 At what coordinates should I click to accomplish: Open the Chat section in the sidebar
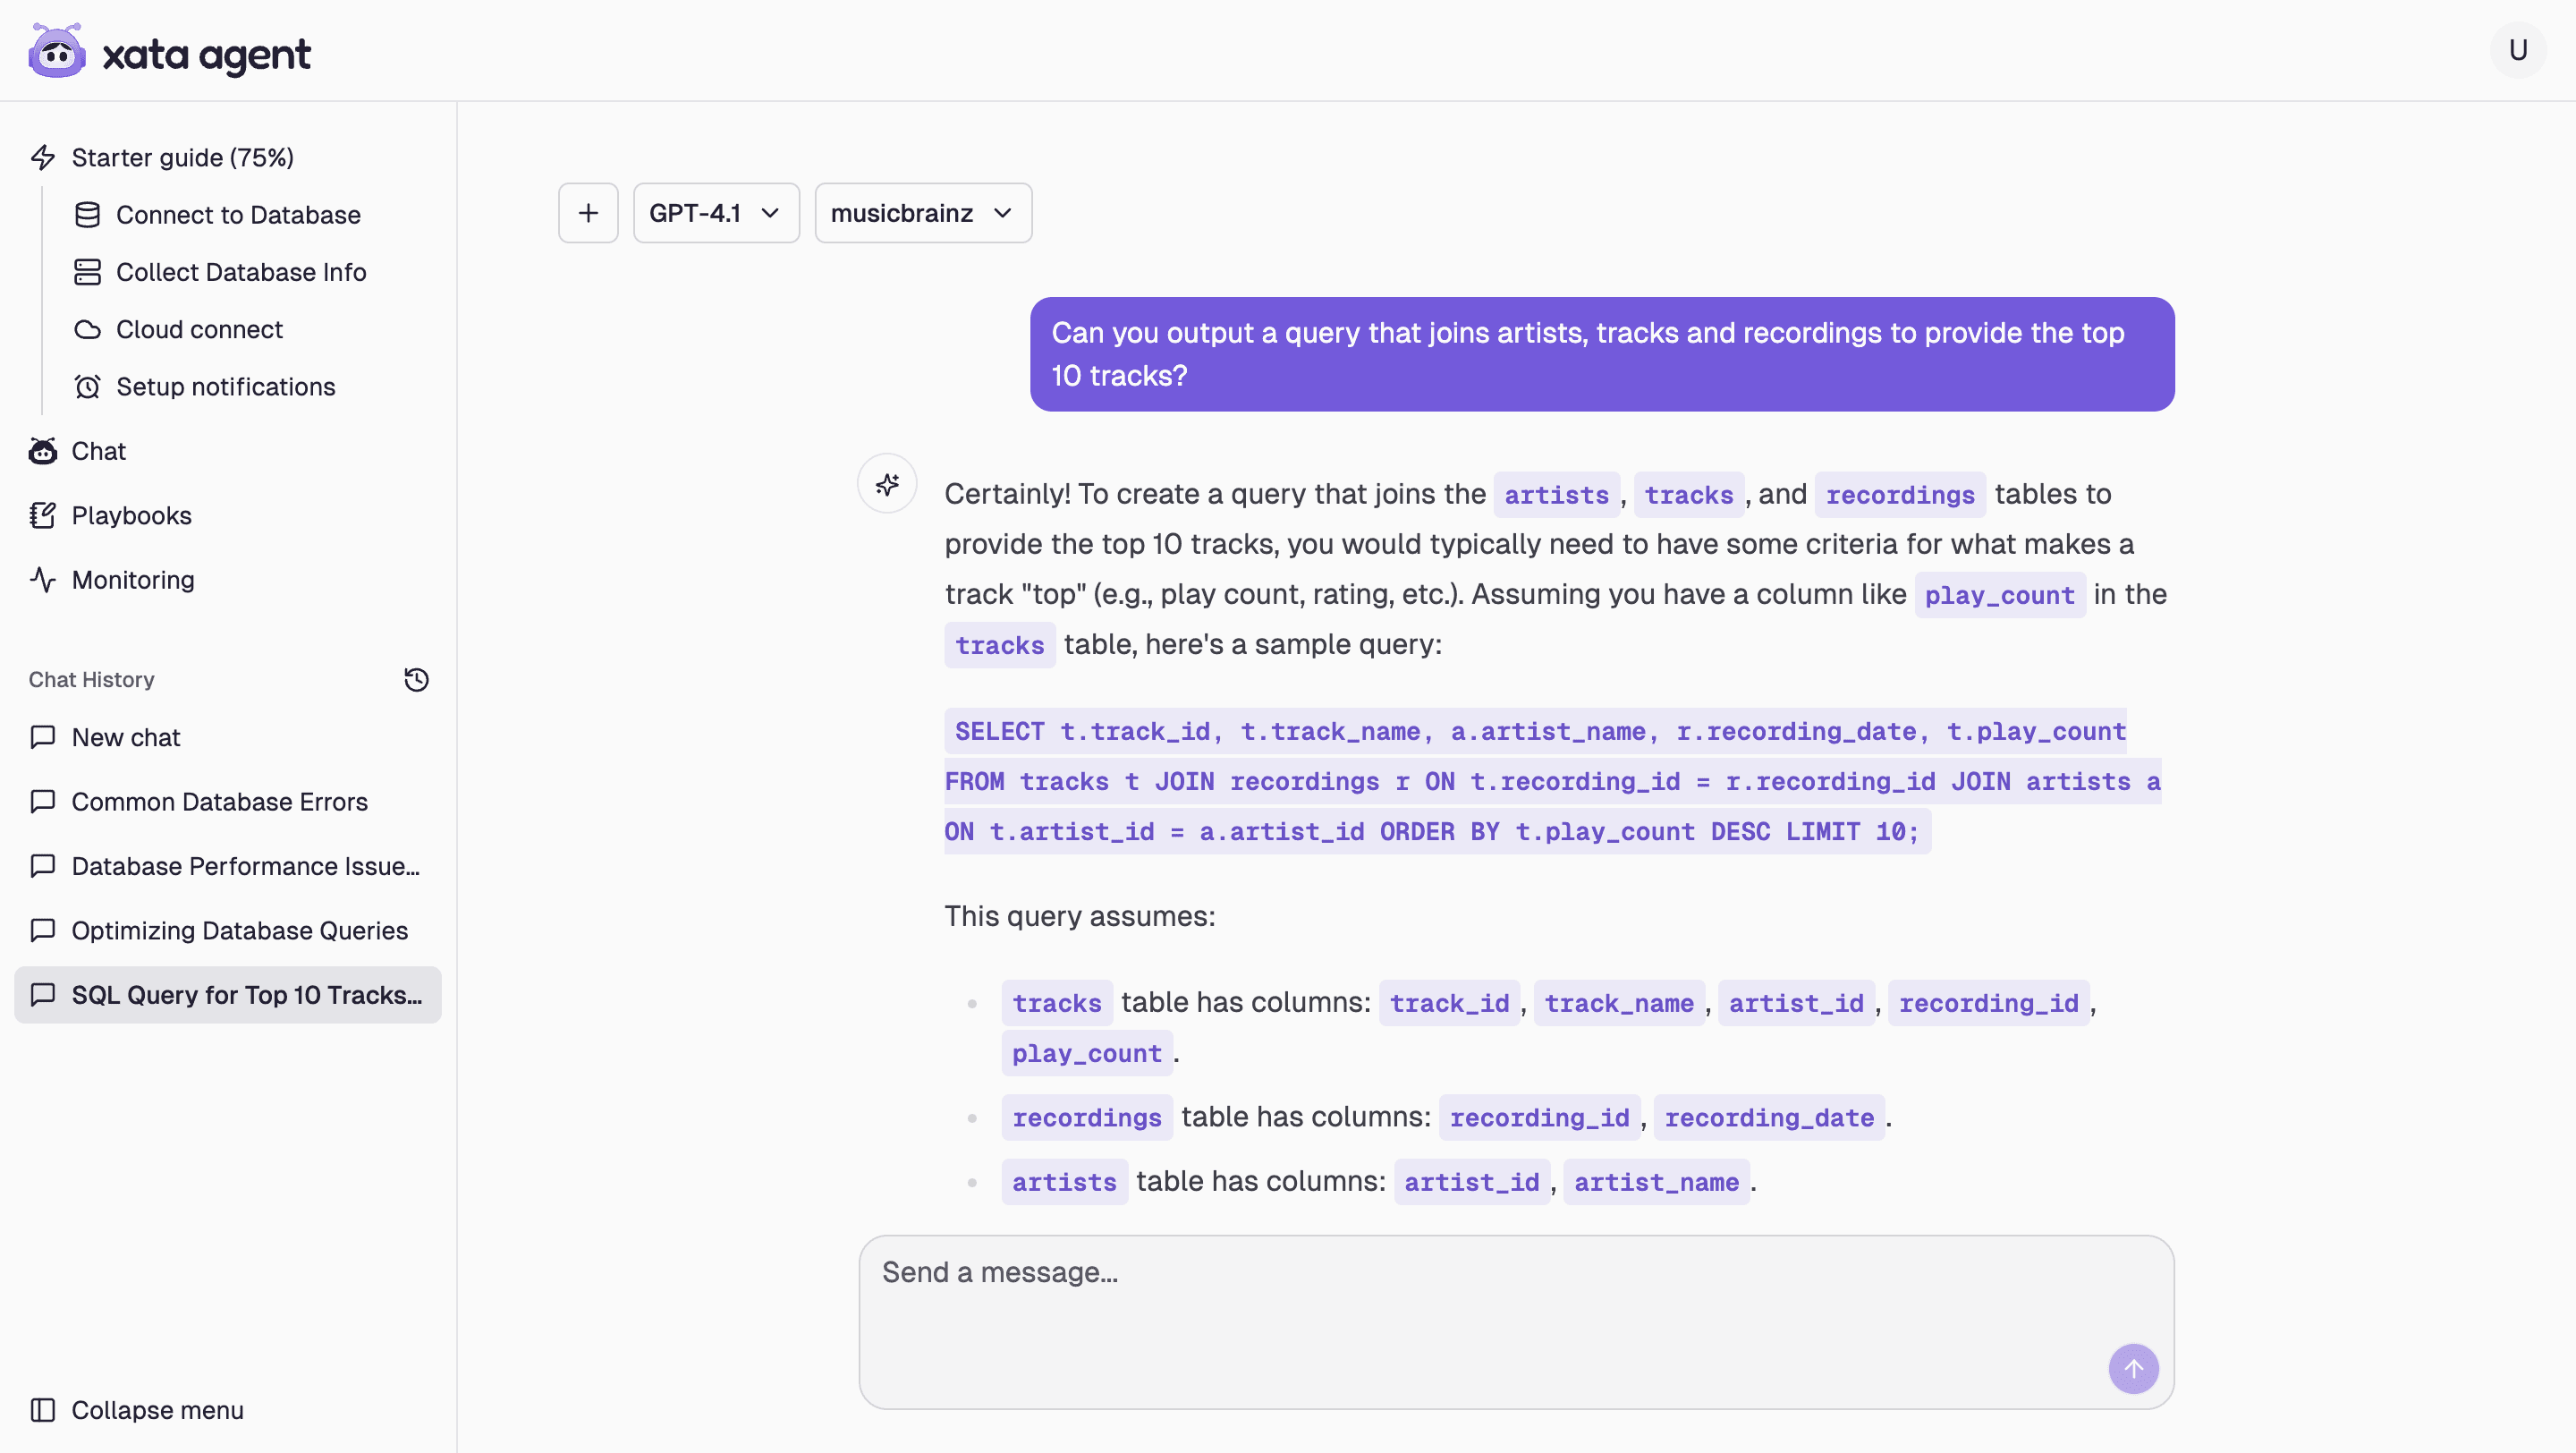pos(98,451)
